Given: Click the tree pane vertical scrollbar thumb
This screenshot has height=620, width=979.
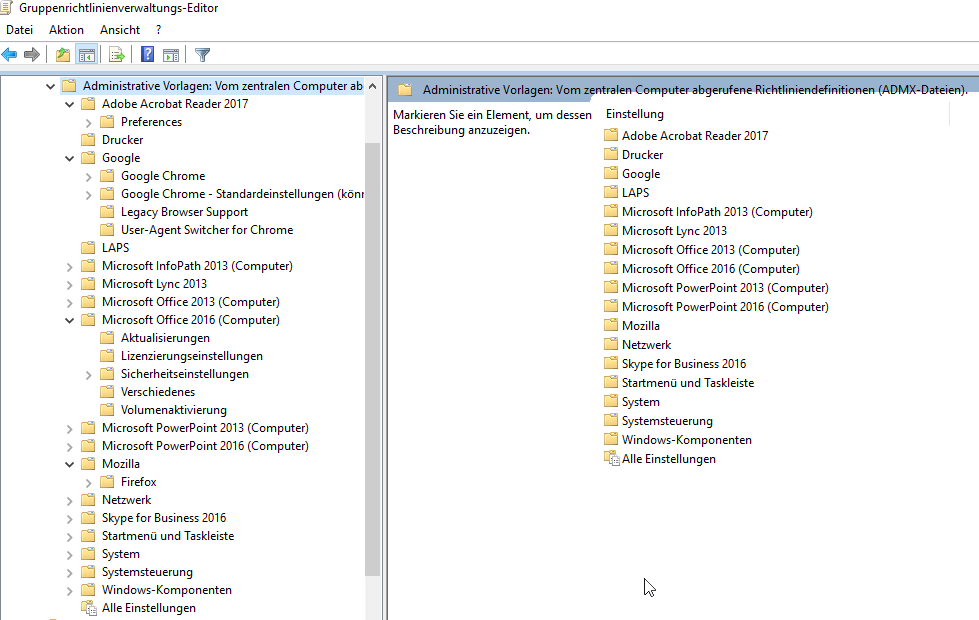Looking at the screenshot, I should pos(373,359).
